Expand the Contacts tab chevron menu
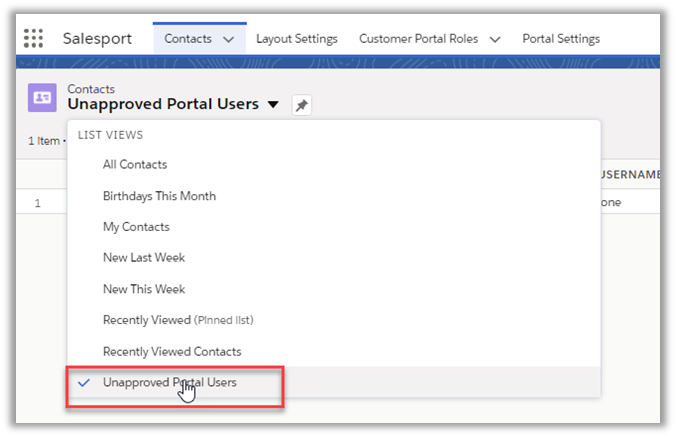 (228, 39)
